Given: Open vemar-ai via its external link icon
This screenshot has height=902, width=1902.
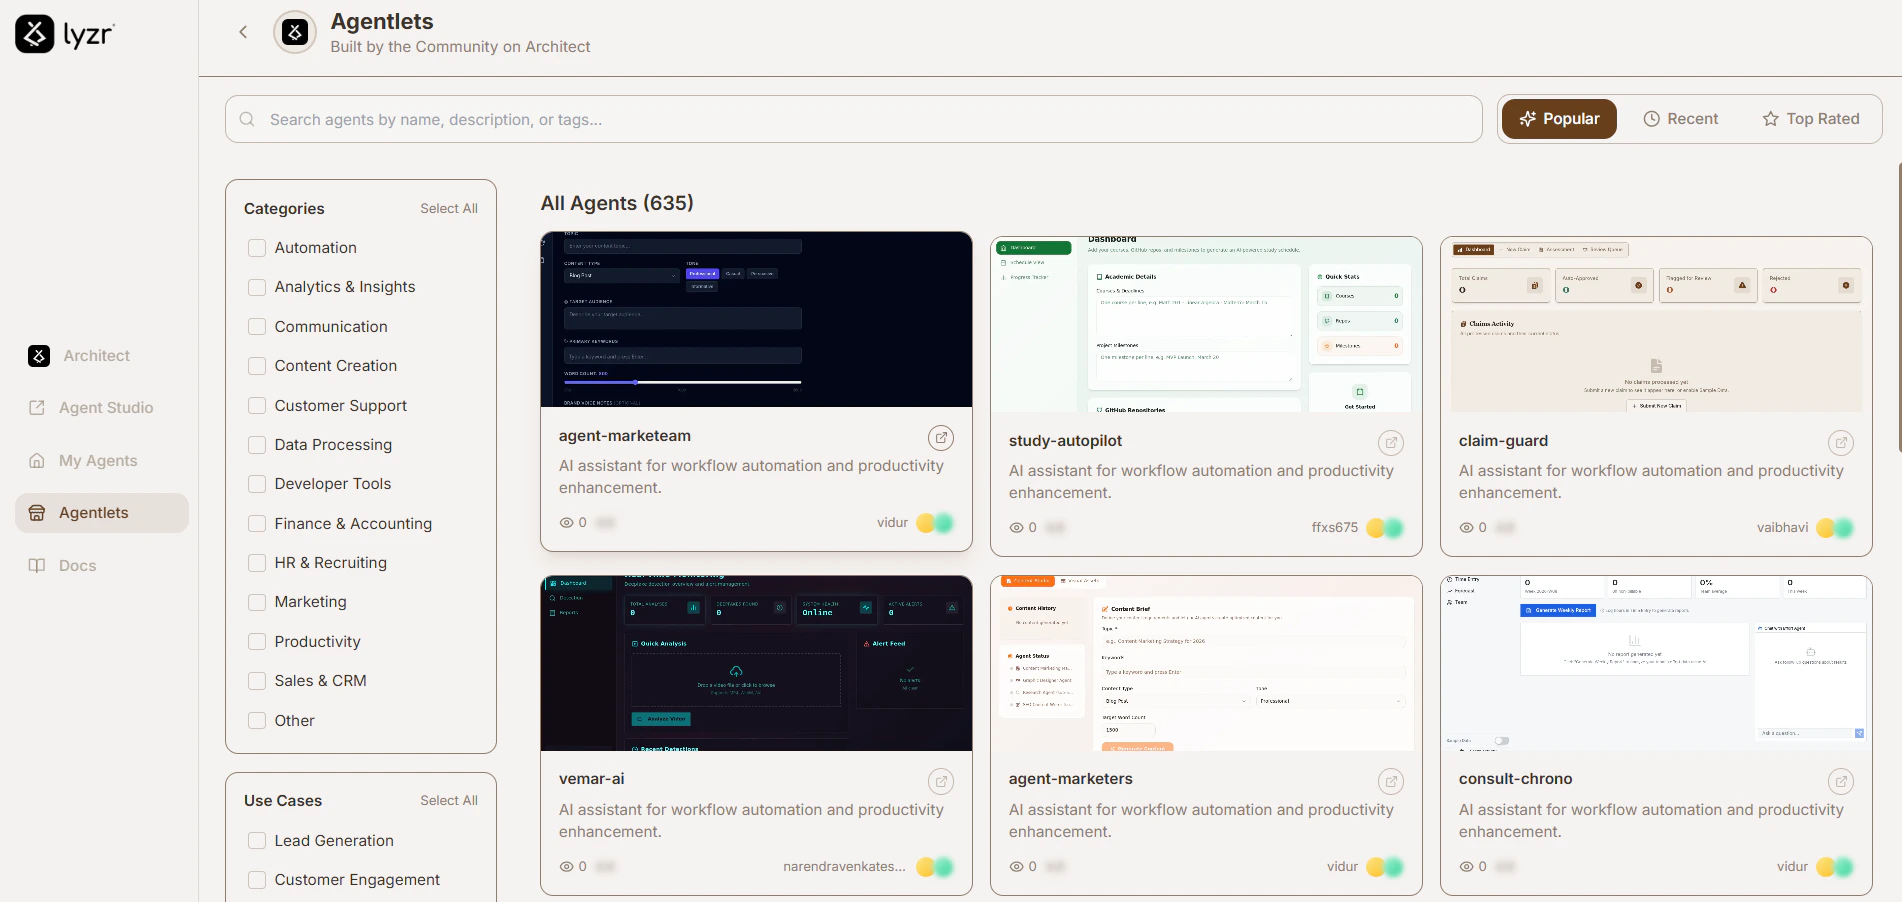Looking at the screenshot, I should (x=940, y=781).
